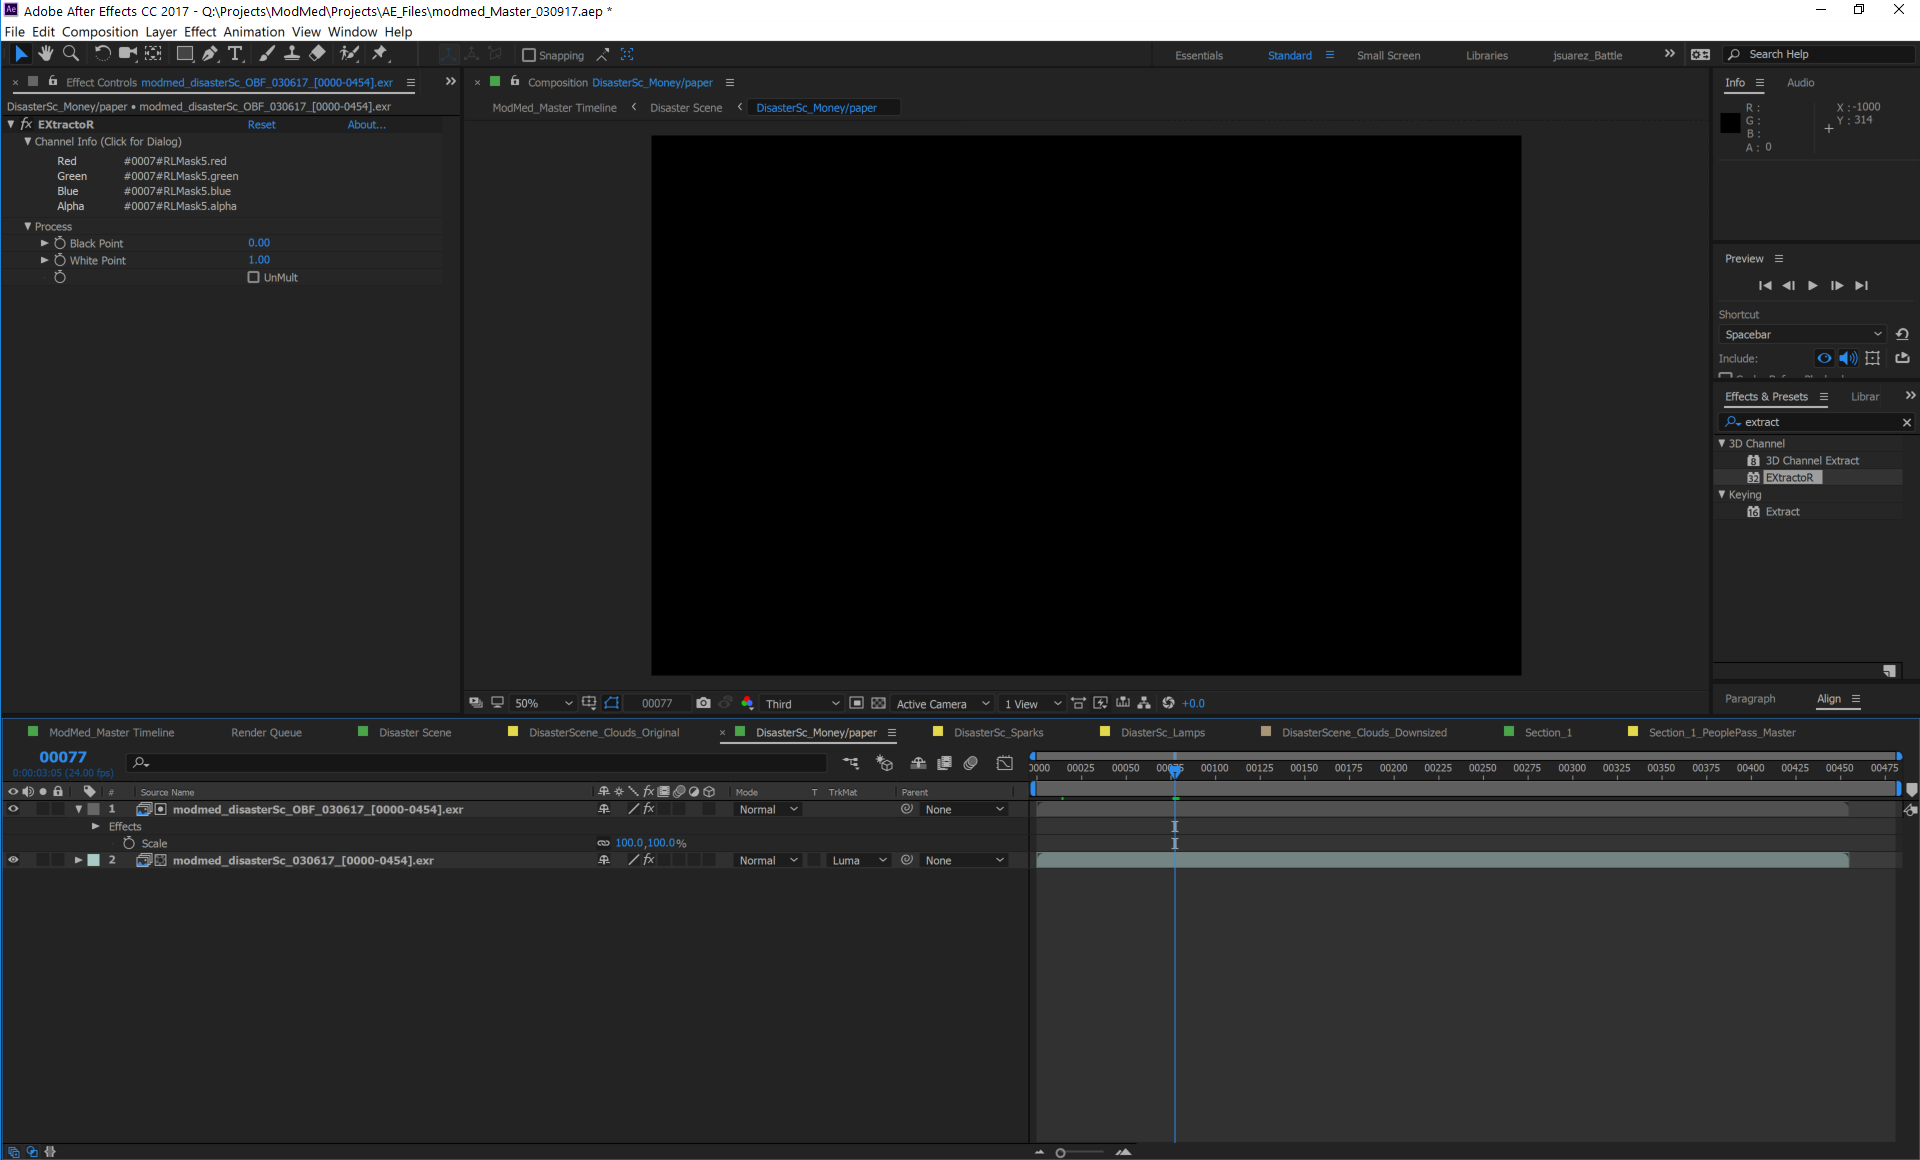The image size is (1920, 1160).
Task: Open the Composition menu
Action: tap(100, 32)
